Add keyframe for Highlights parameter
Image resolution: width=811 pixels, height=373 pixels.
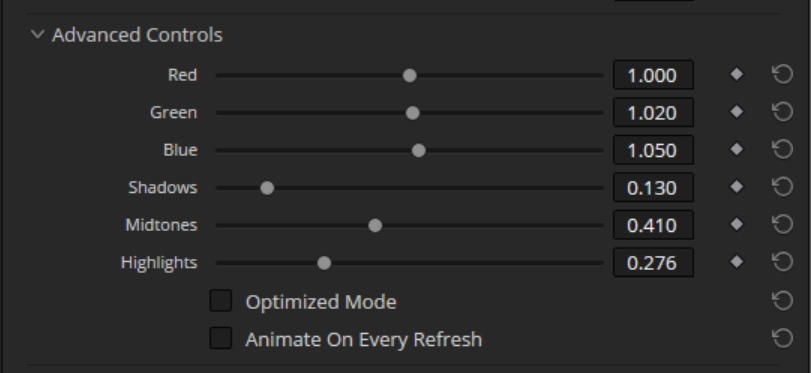click(737, 262)
